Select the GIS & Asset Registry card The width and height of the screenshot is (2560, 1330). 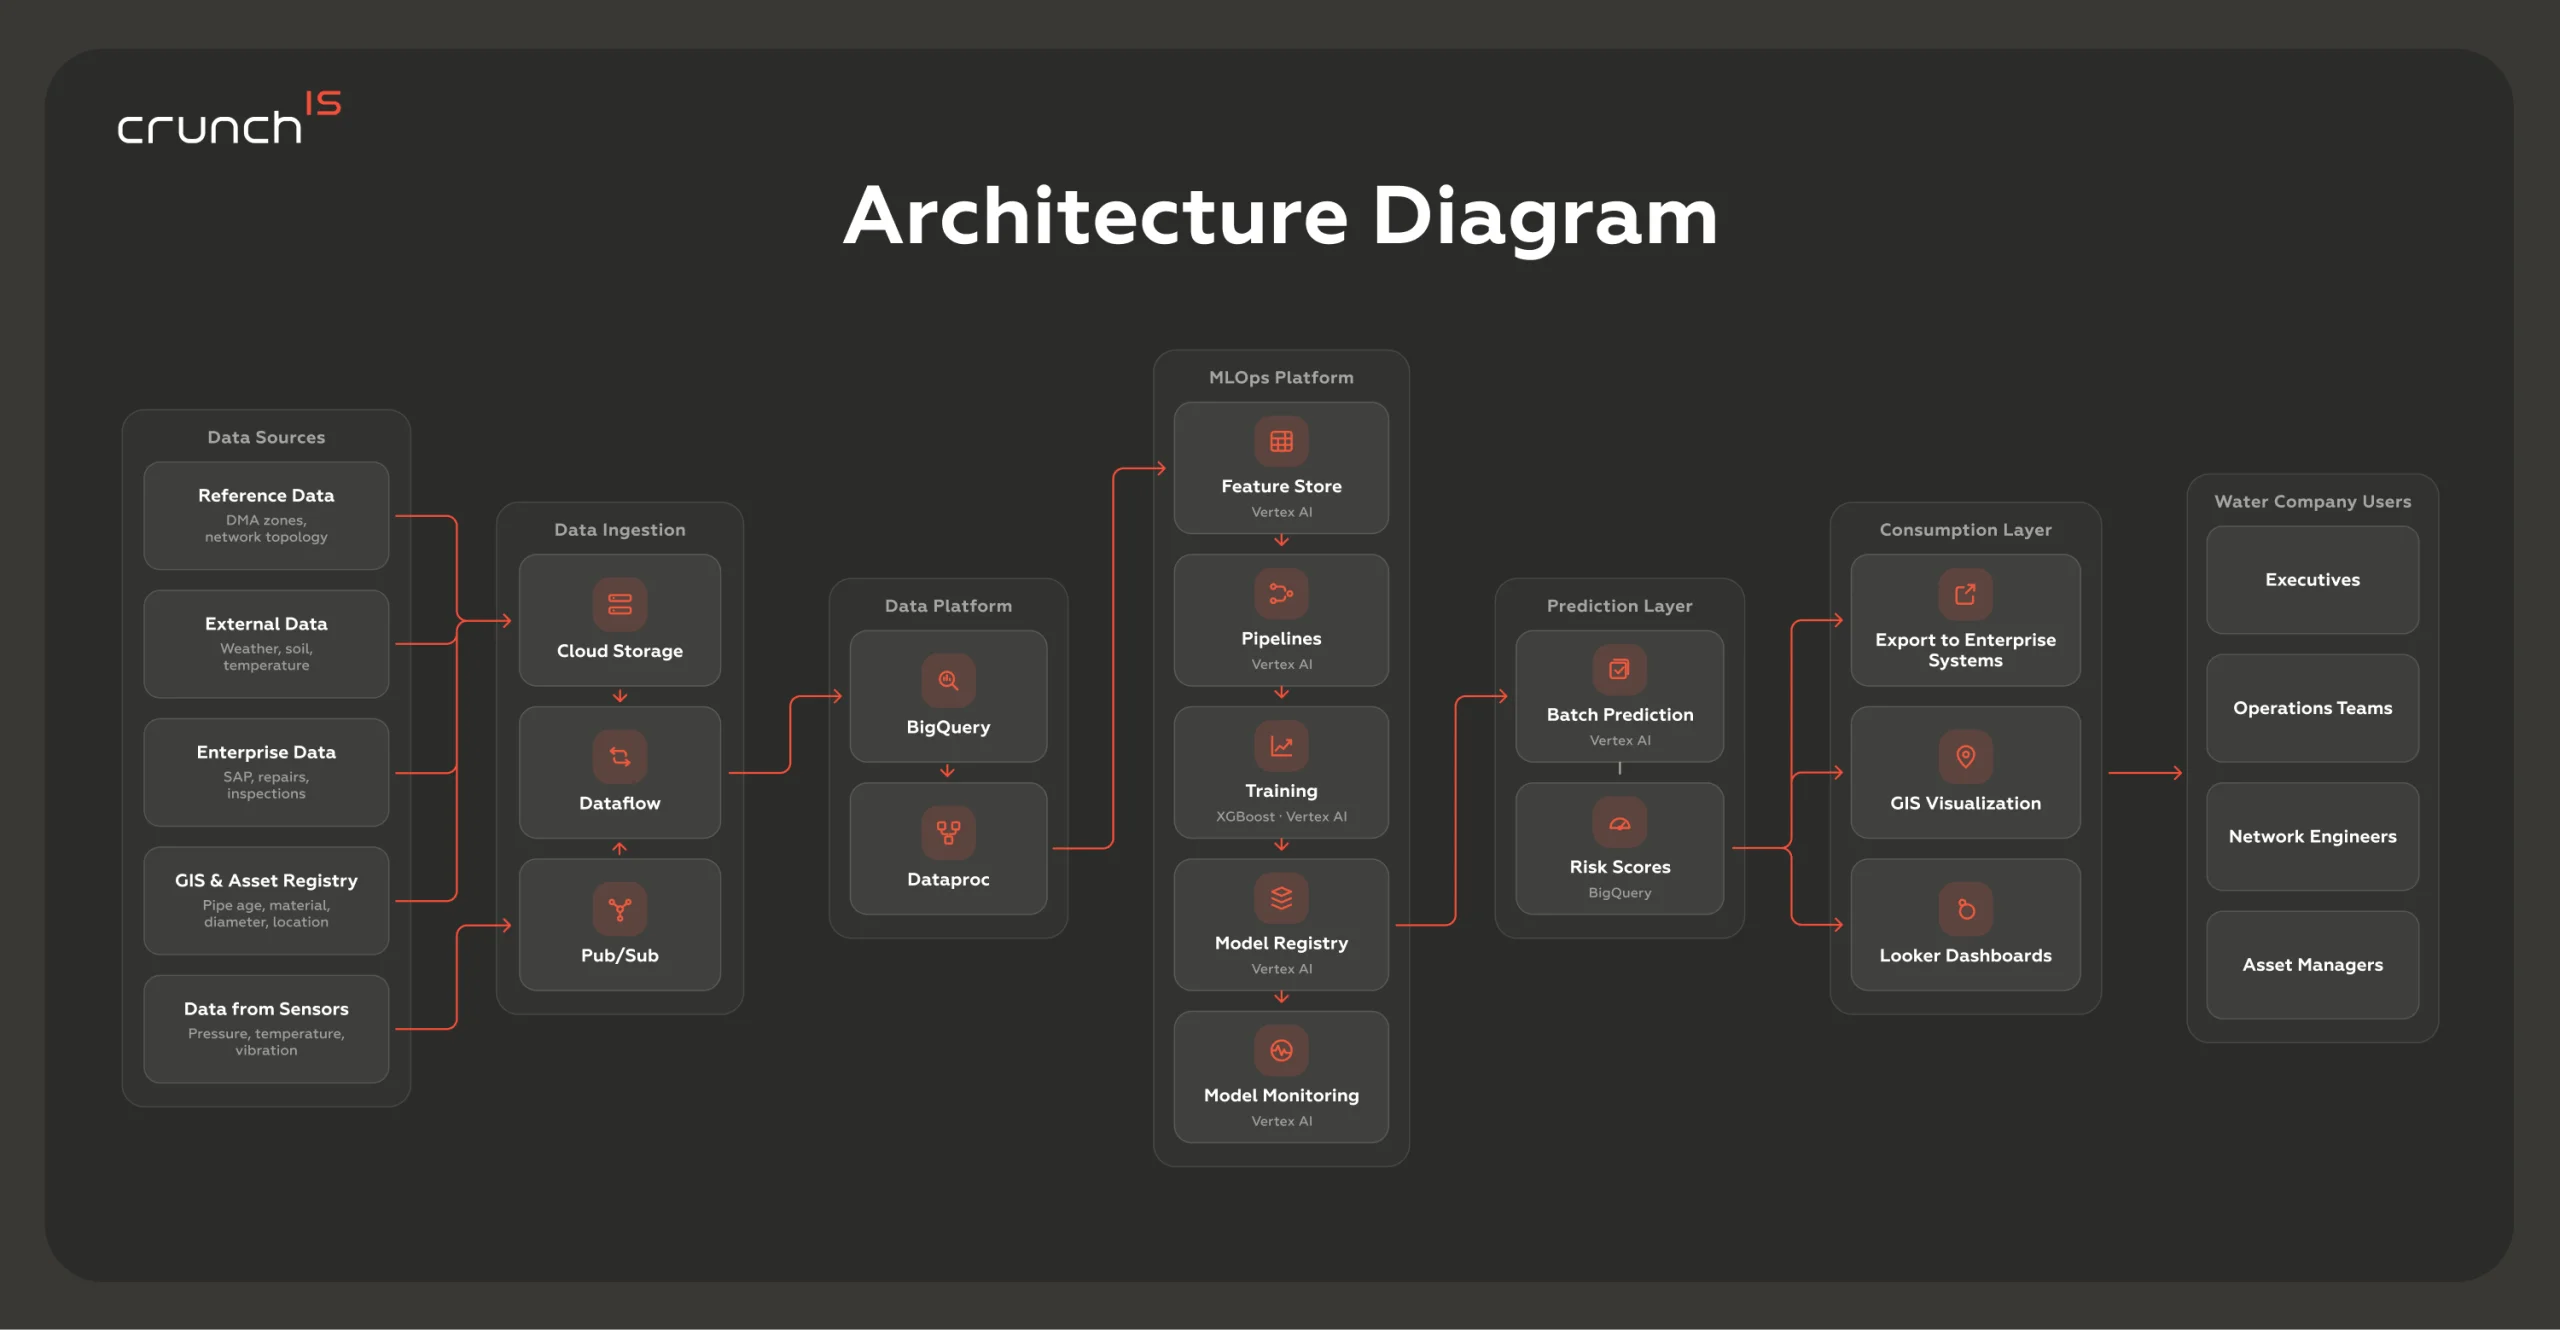pyautogui.click(x=266, y=900)
